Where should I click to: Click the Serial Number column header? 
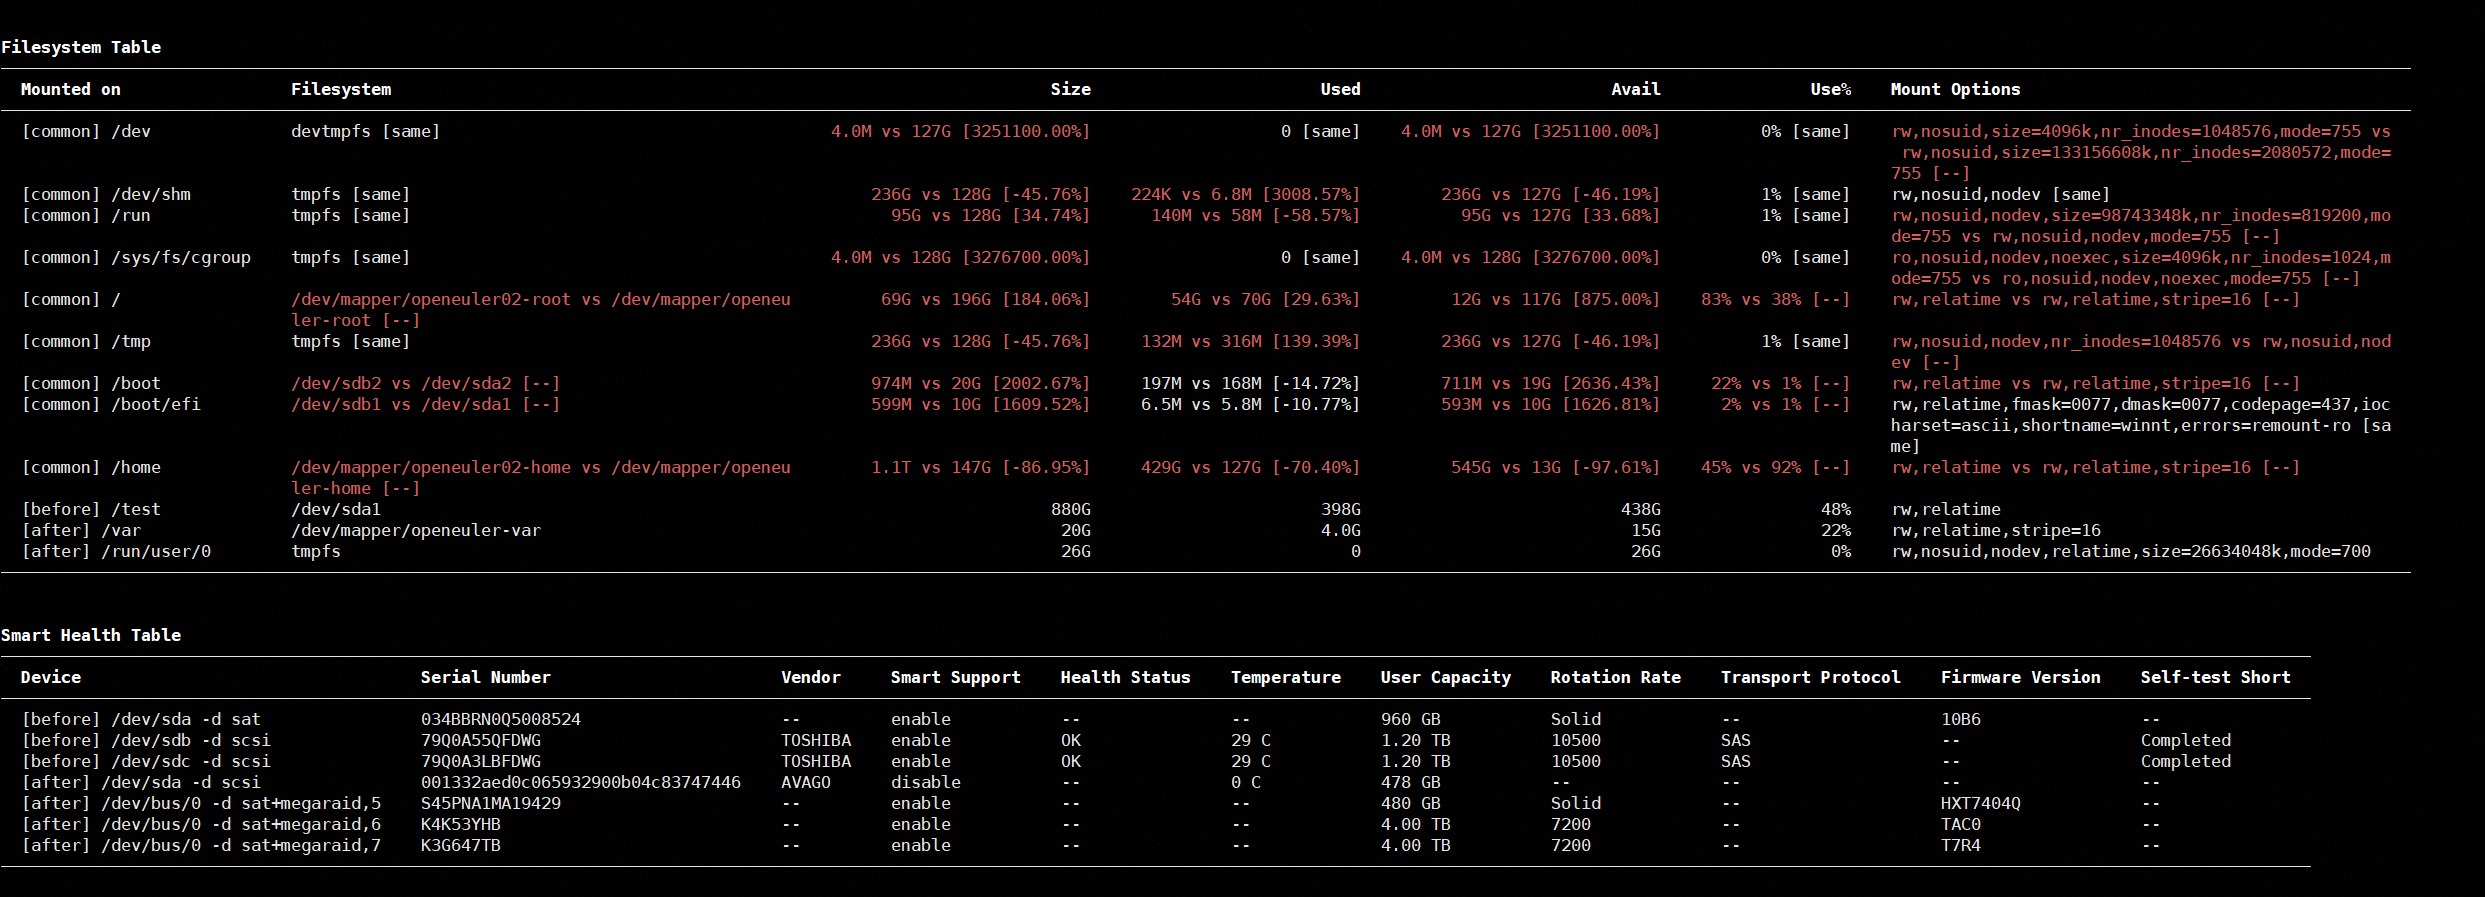point(486,677)
